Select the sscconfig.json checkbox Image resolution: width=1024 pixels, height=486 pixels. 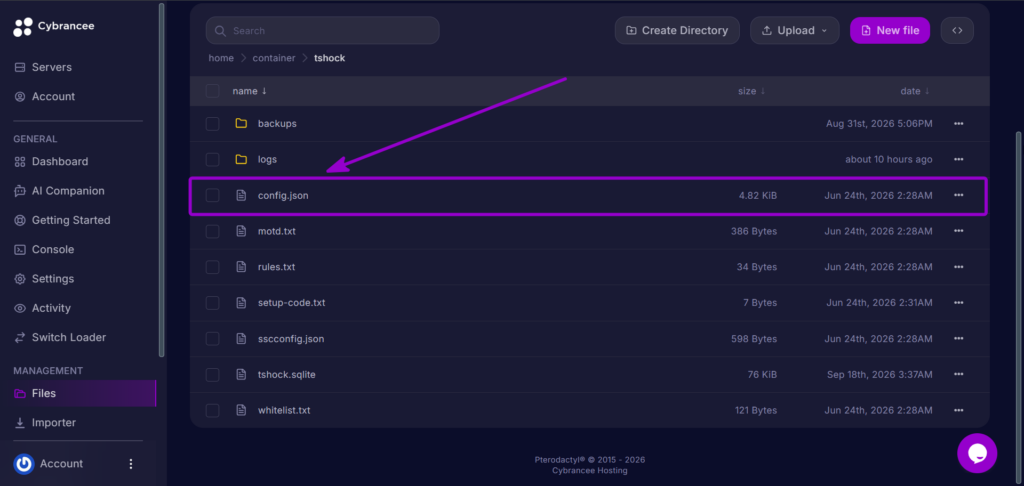click(x=212, y=339)
